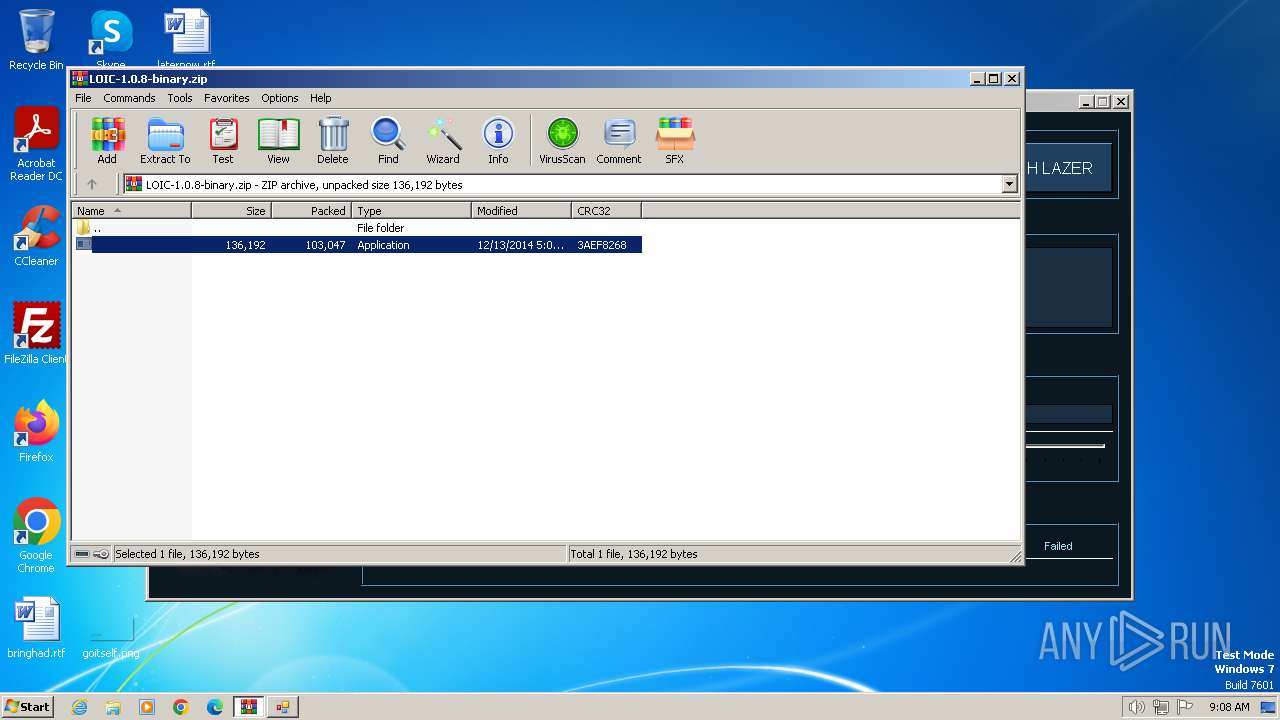Click the Comment toolbar icon
1280x720 pixels.
(619, 141)
